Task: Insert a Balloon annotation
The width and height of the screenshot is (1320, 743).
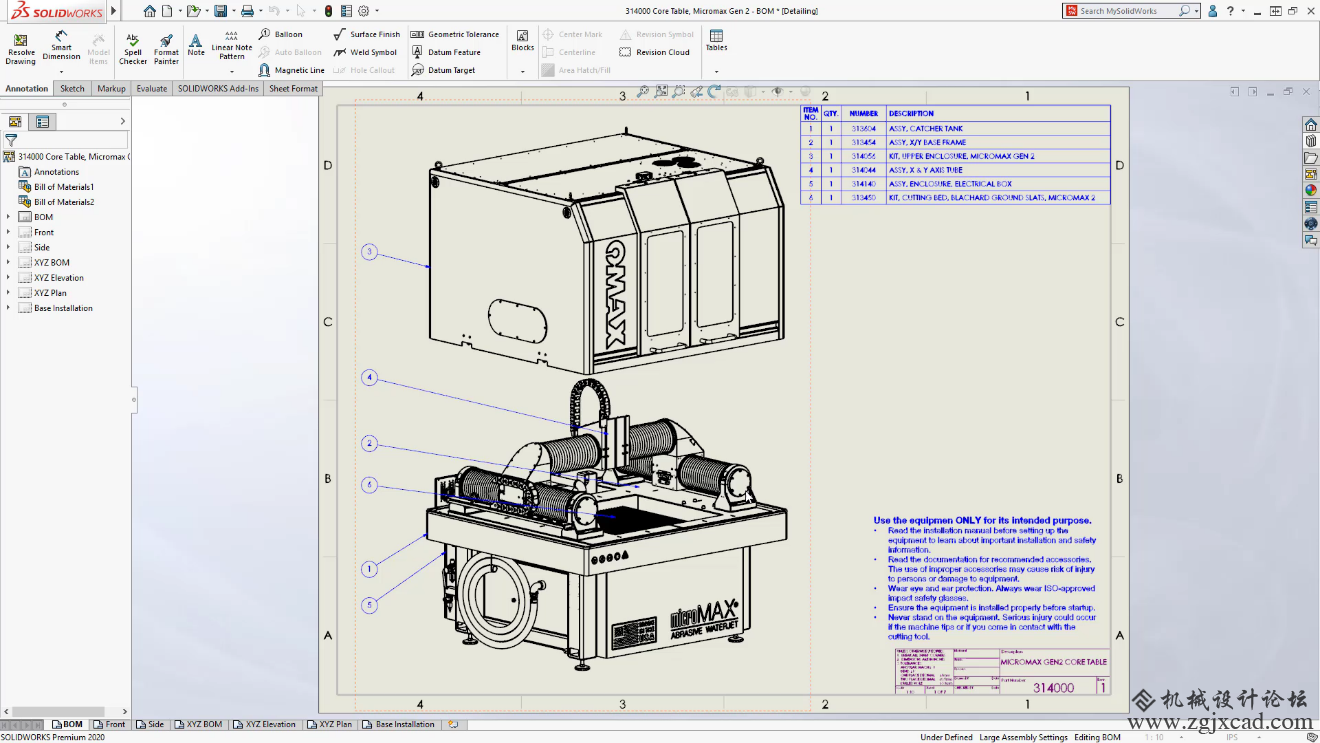Action: pyautogui.click(x=281, y=34)
